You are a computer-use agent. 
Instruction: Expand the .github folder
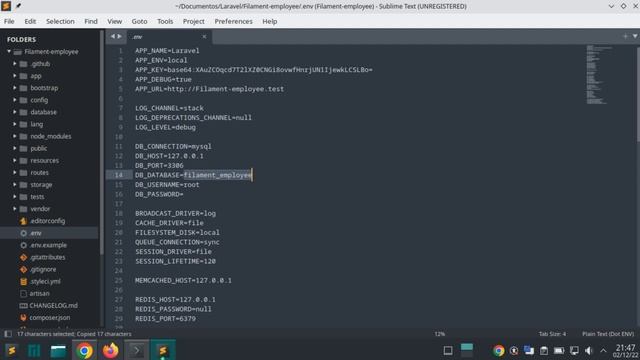coord(15,64)
